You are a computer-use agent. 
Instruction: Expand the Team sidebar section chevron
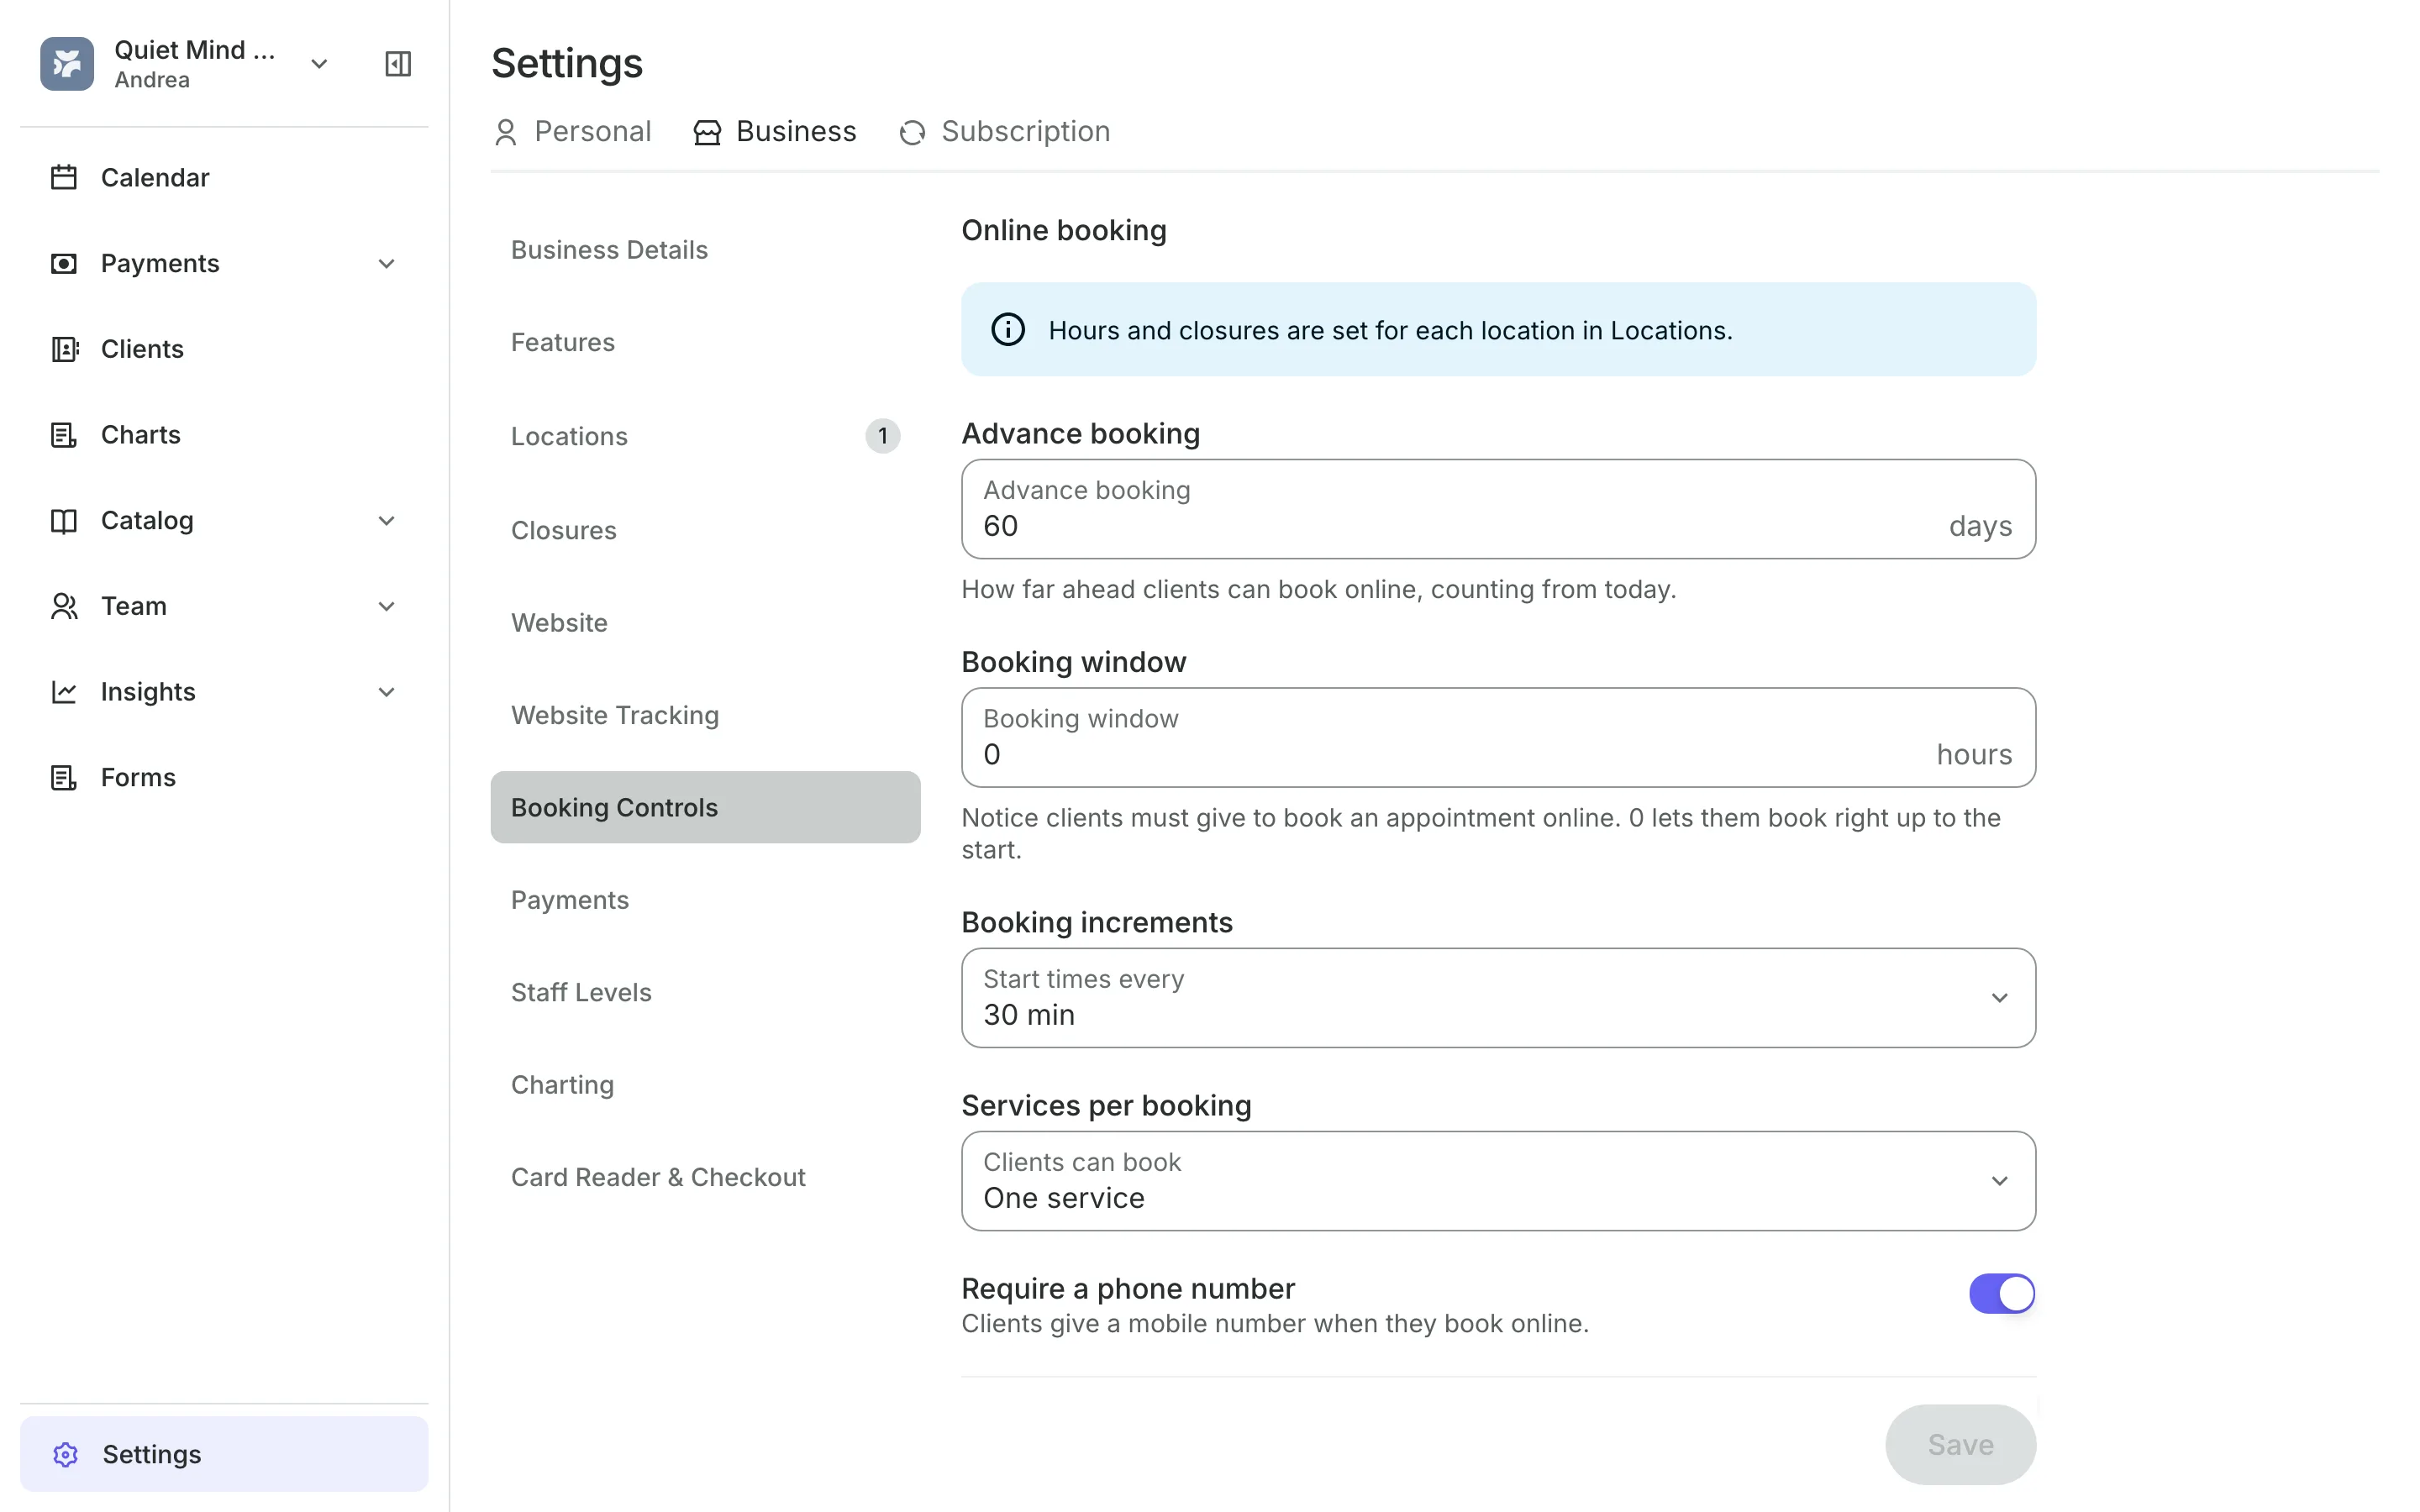(387, 607)
